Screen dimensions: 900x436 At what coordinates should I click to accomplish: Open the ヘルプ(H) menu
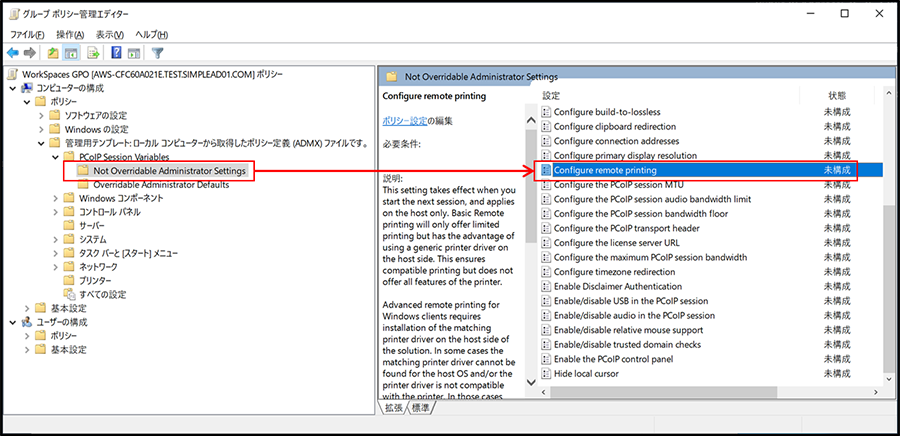click(x=152, y=34)
